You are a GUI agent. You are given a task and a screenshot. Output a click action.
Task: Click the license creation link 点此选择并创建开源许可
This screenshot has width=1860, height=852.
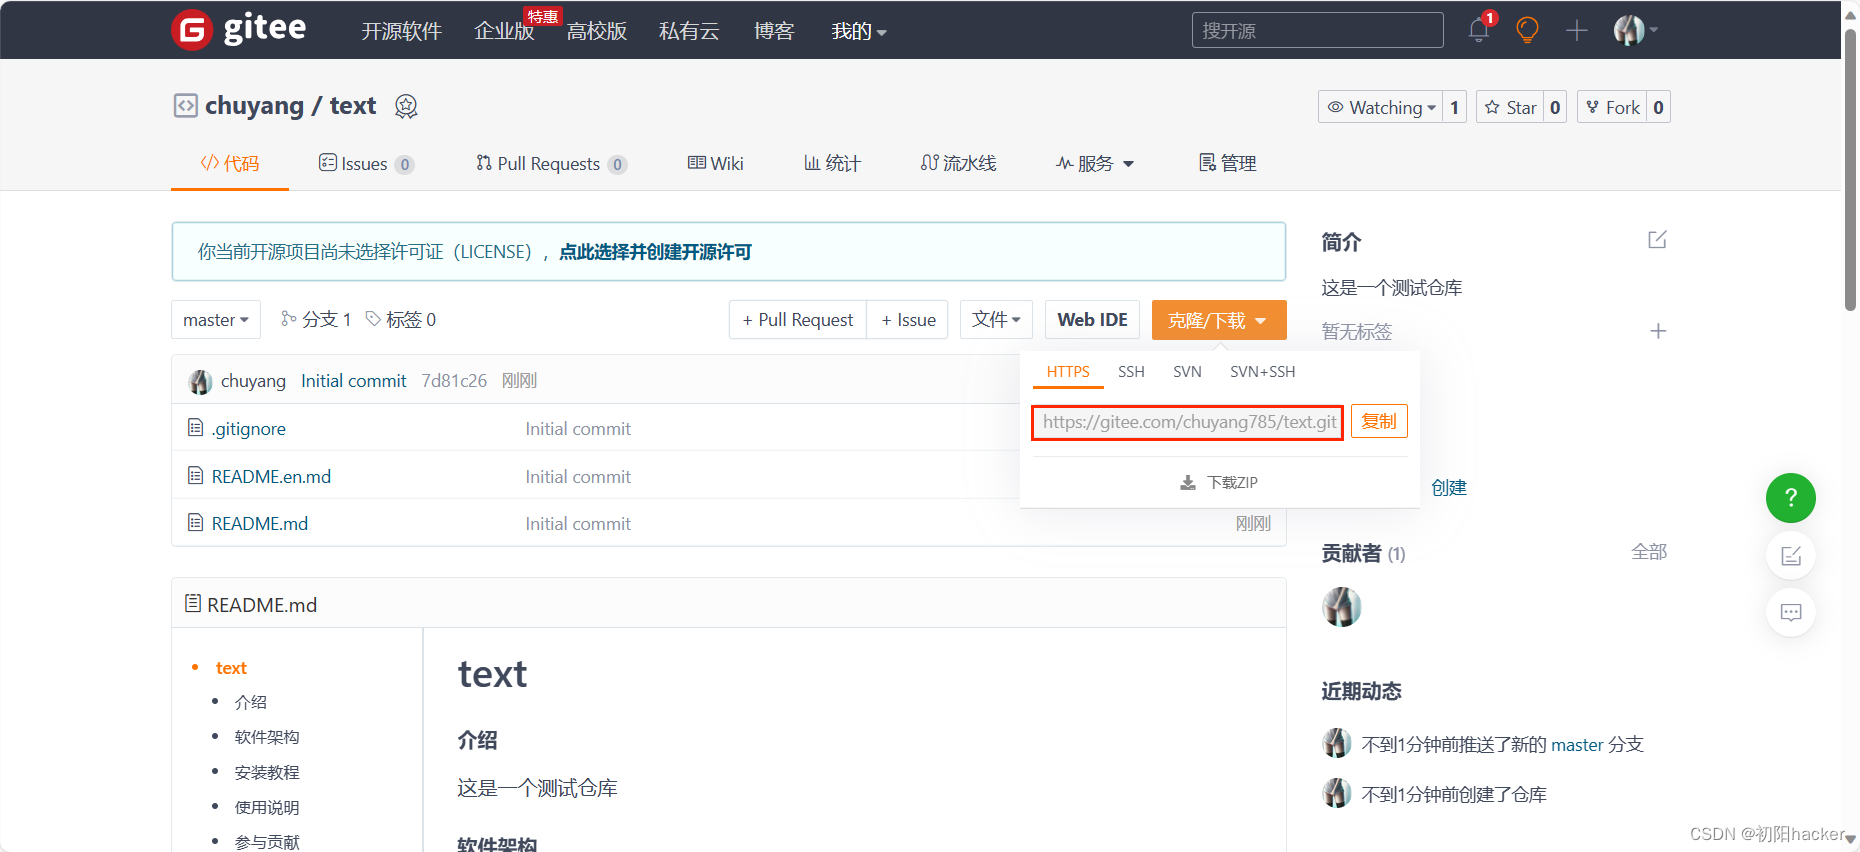coord(655,252)
